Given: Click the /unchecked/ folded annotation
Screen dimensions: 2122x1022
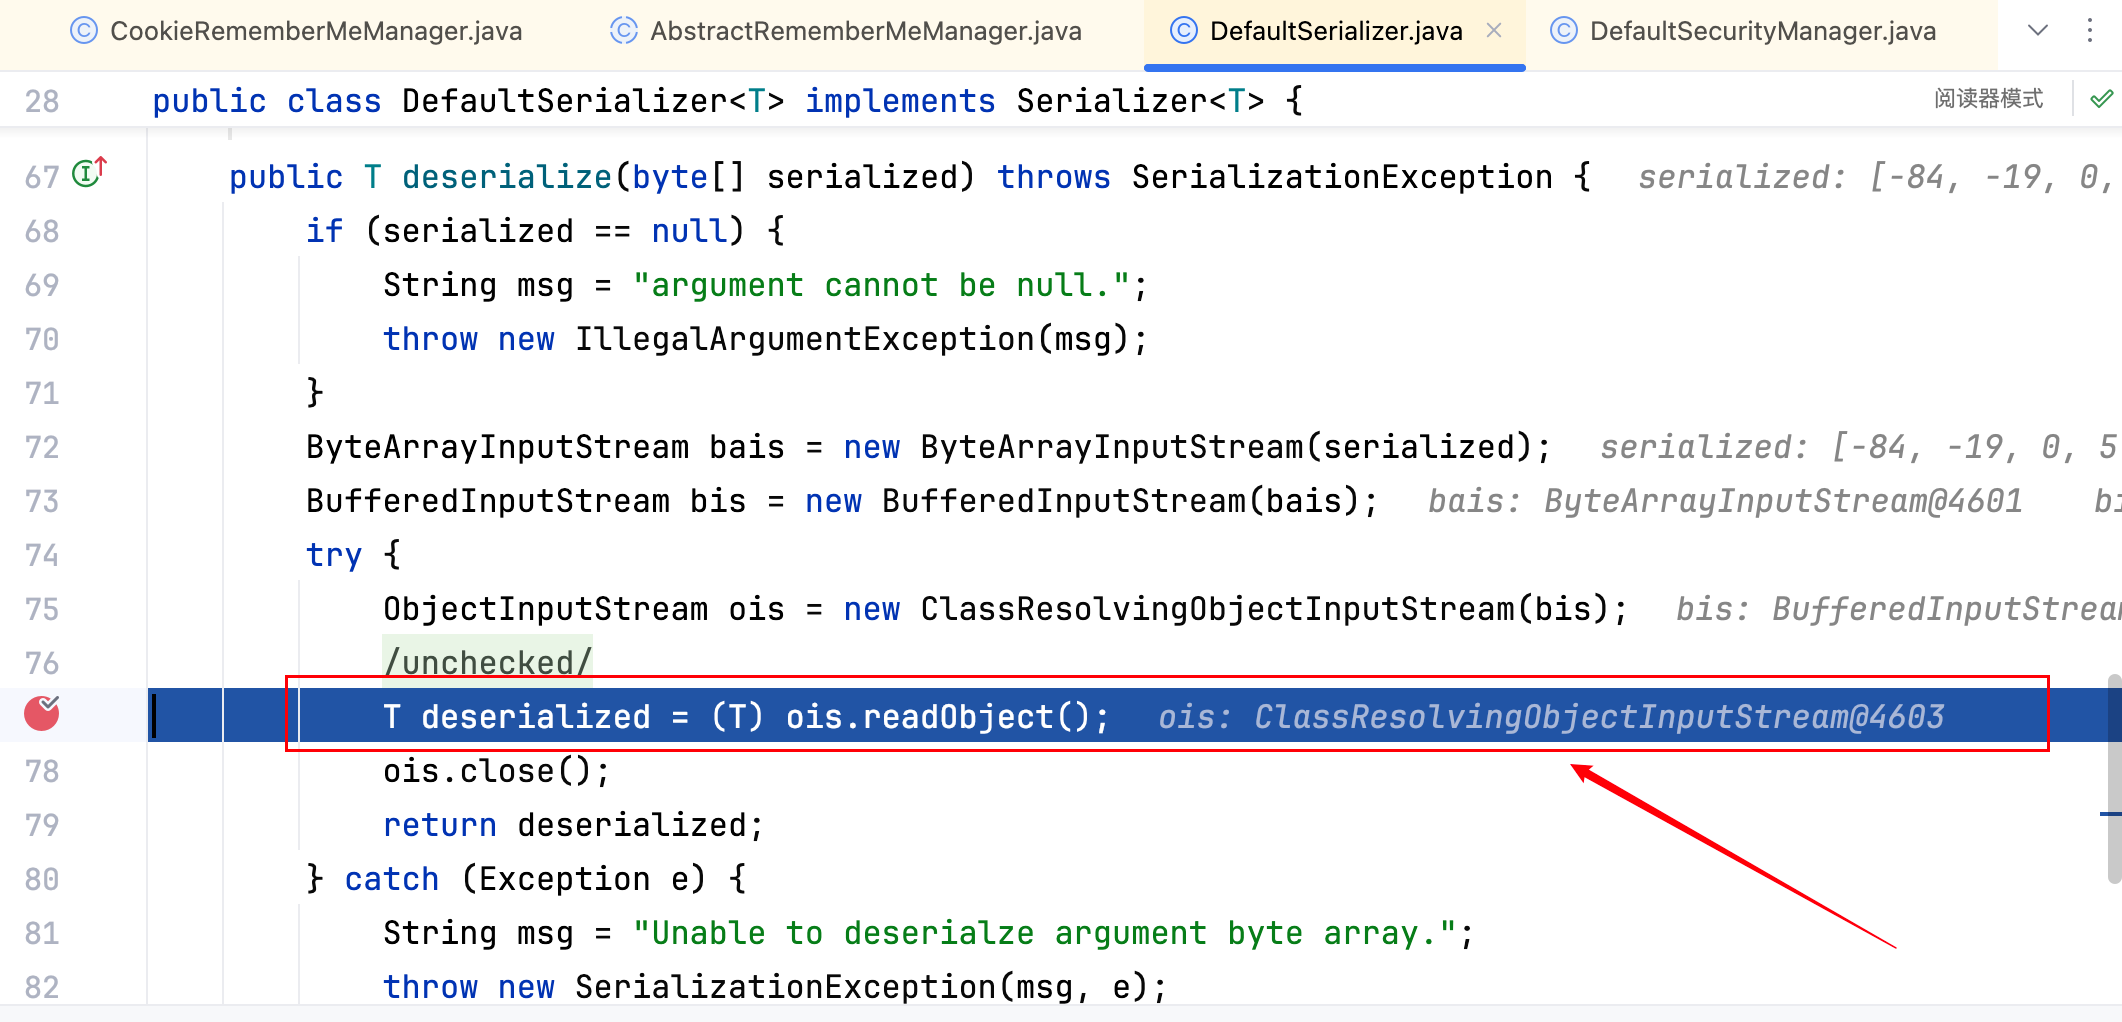Looking at the screenshot, I should tap(488, 662).
